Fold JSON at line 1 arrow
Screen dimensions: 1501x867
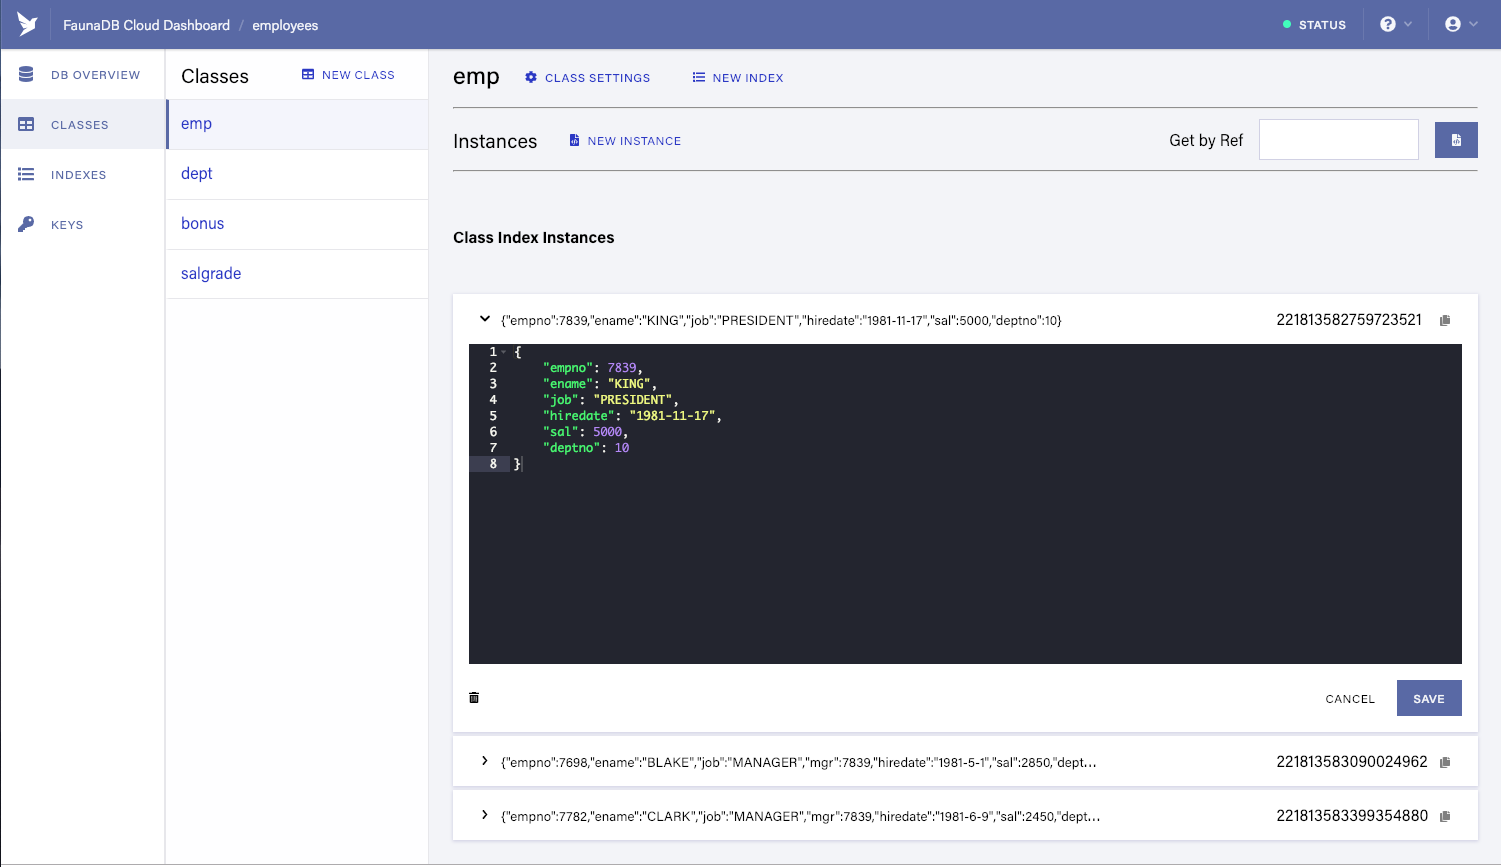point(505,352)
